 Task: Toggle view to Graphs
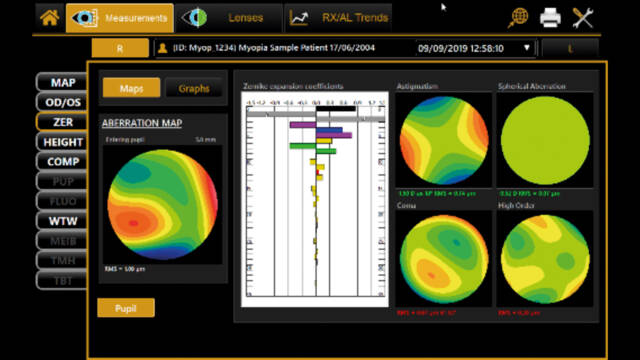click(x=194, y=88)
